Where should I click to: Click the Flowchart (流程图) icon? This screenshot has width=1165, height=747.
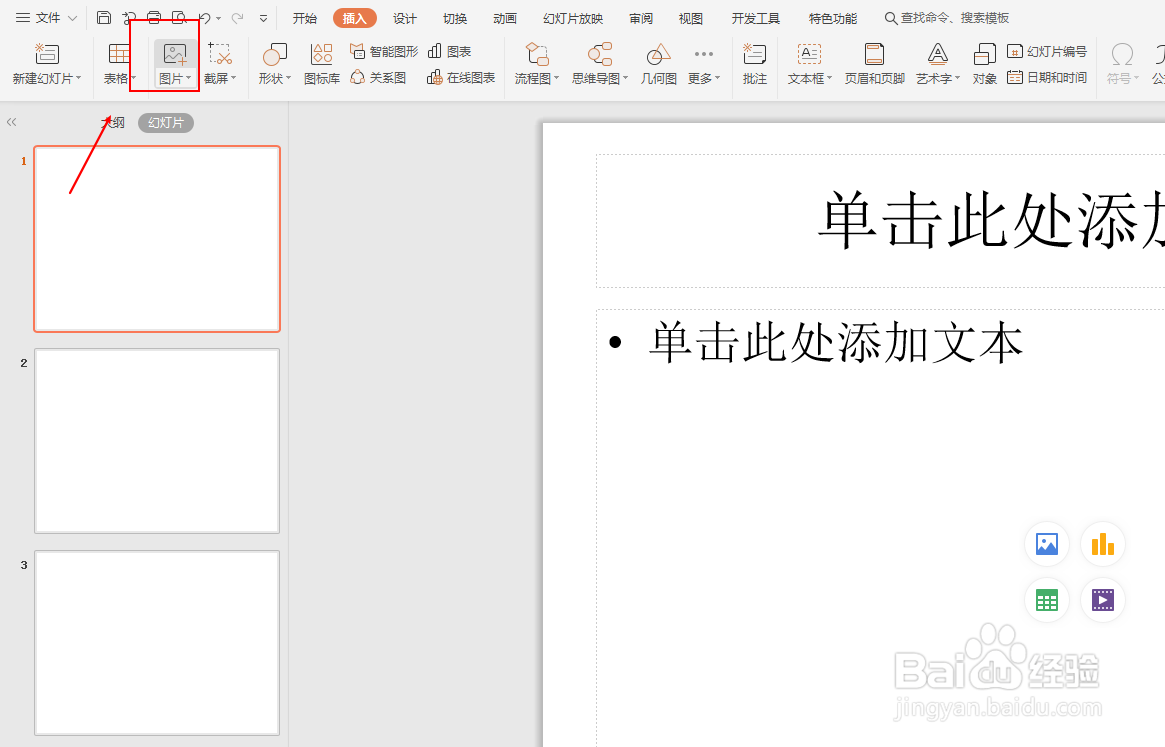(x=536, y=54)
